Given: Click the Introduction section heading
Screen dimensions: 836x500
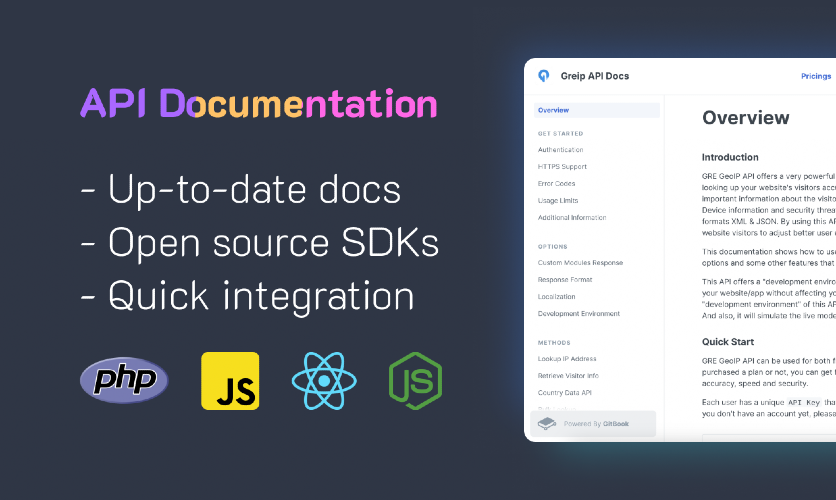Looking at the screenshot, I should [730, 157].
